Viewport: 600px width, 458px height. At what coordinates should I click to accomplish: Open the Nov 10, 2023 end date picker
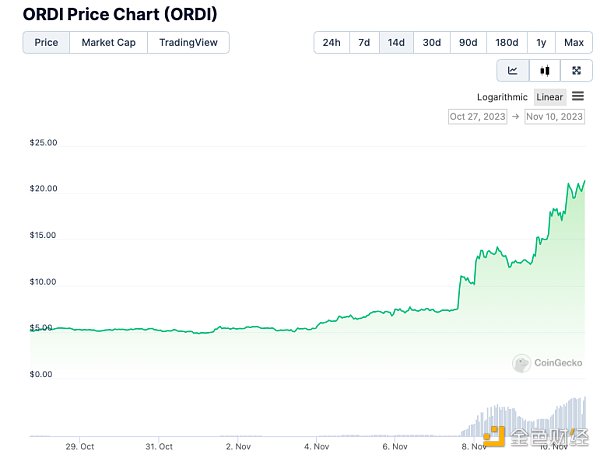tap(554, 117)
